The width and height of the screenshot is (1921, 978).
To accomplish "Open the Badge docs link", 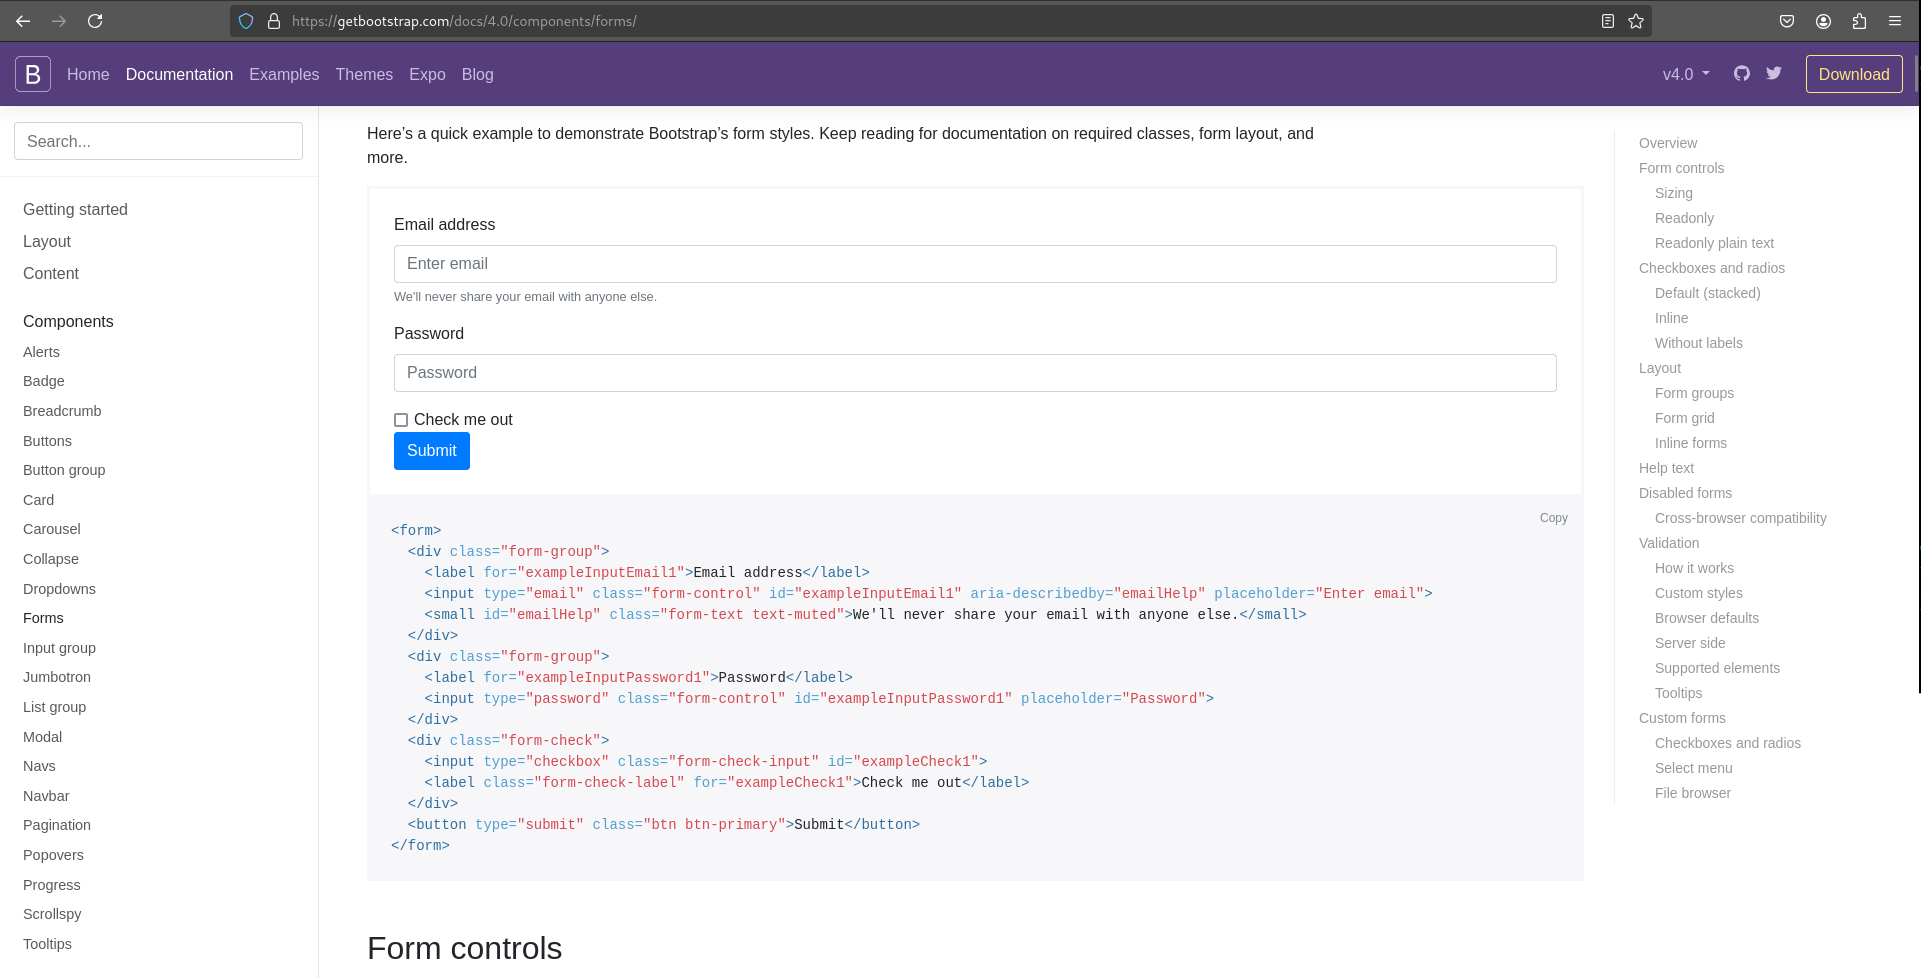I will tap(43, 381).
